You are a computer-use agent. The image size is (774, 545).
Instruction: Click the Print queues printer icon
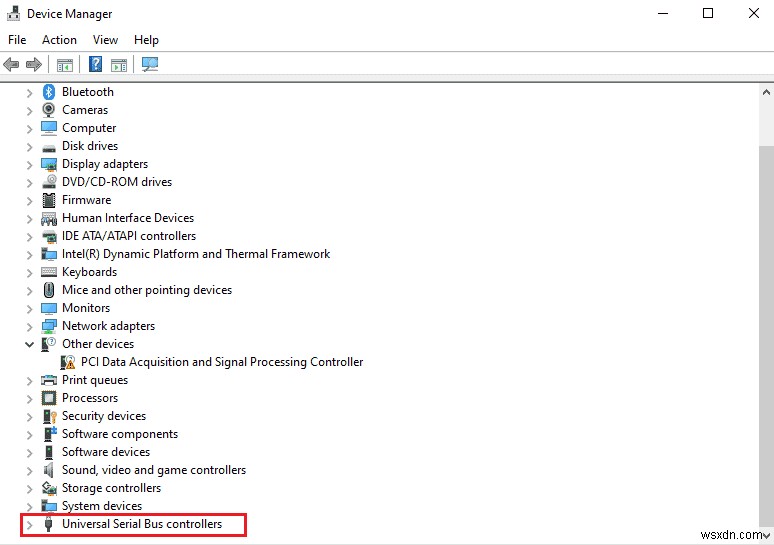(49, 380)
